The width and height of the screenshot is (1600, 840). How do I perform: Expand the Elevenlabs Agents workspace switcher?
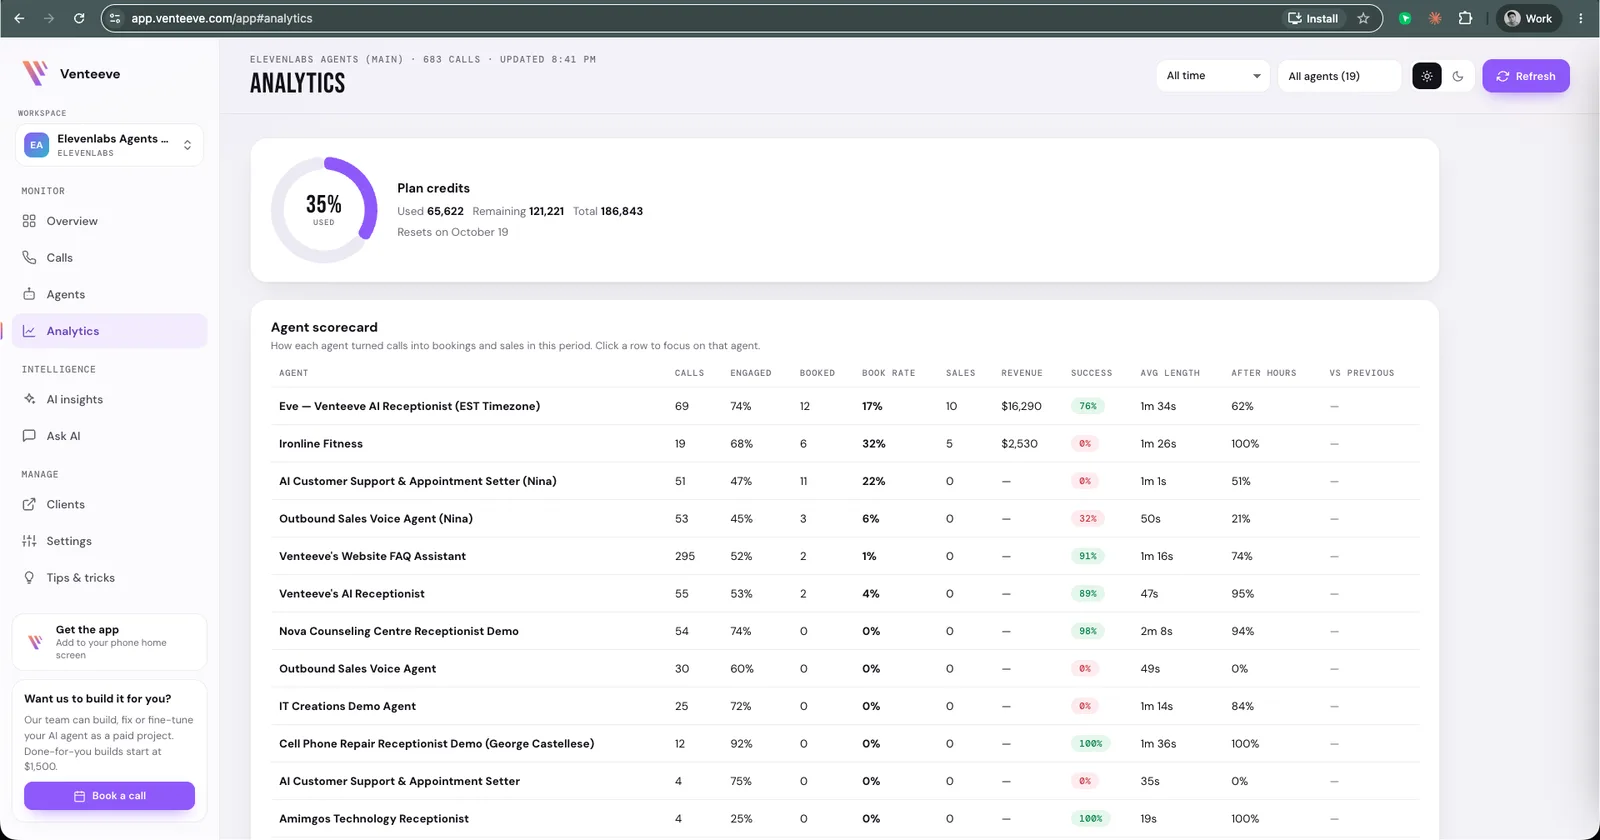tap(110, 145)
